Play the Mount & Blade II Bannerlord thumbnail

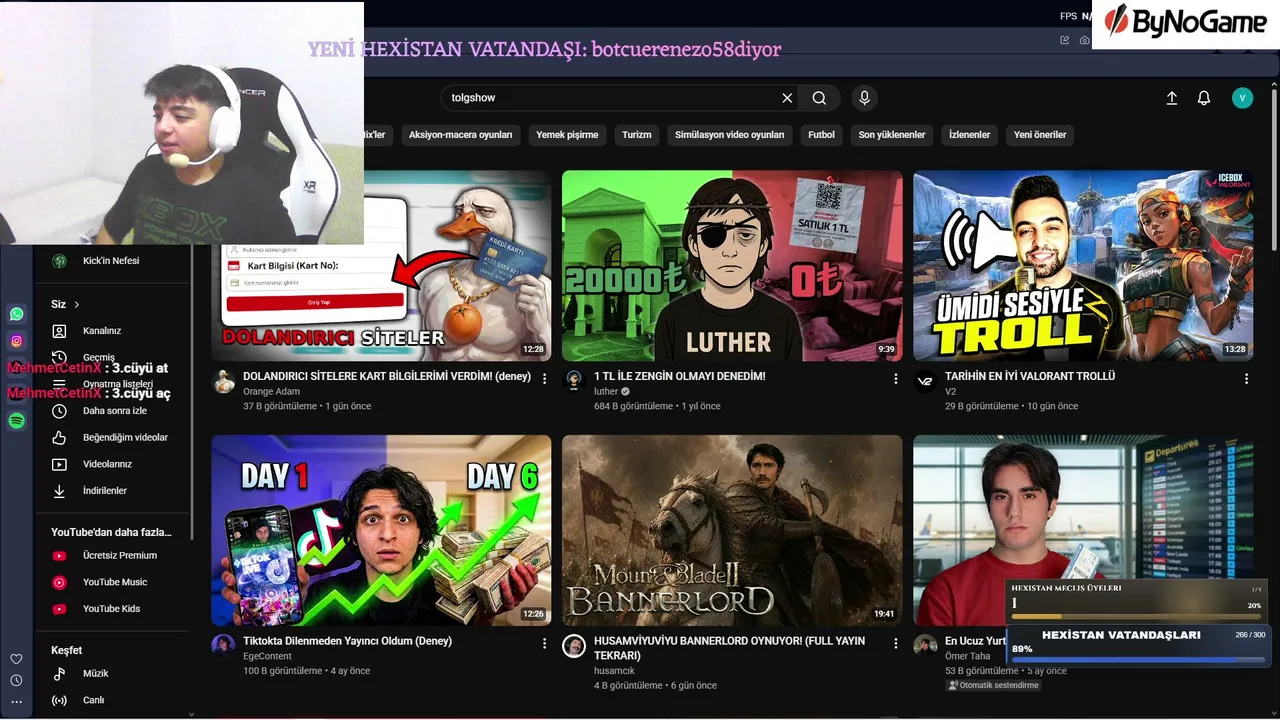point(732,530)
